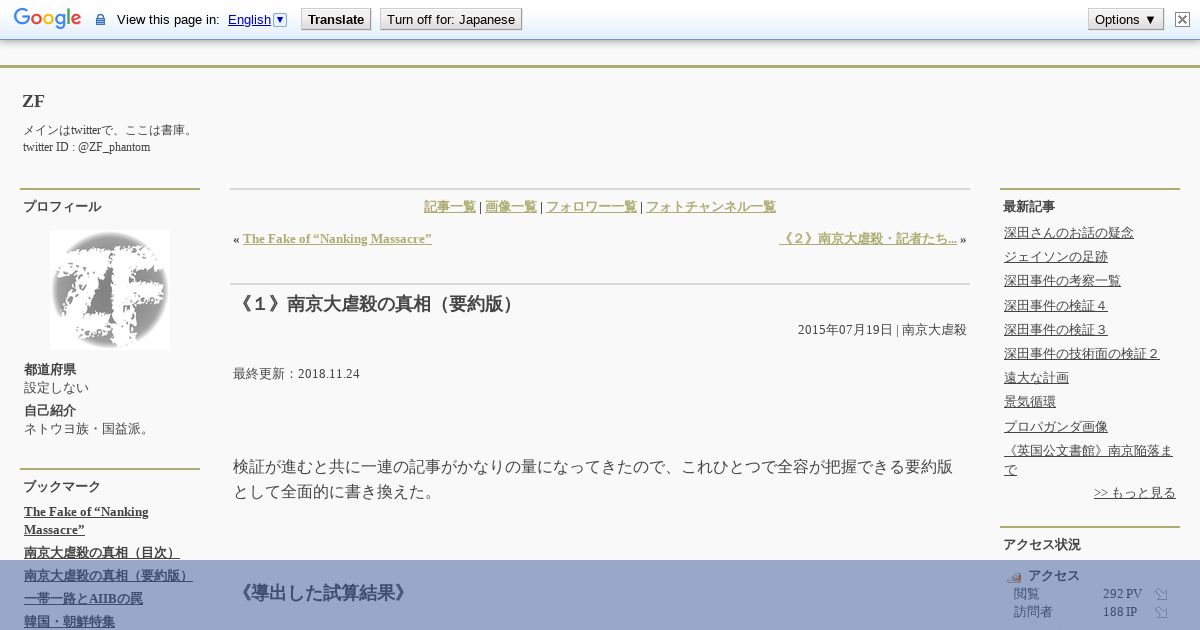The height and width of the screenshot is (630, 1200).
Task: Open bookmark 韓国・朝鮮特集
Action: click(x=69, y=622)
